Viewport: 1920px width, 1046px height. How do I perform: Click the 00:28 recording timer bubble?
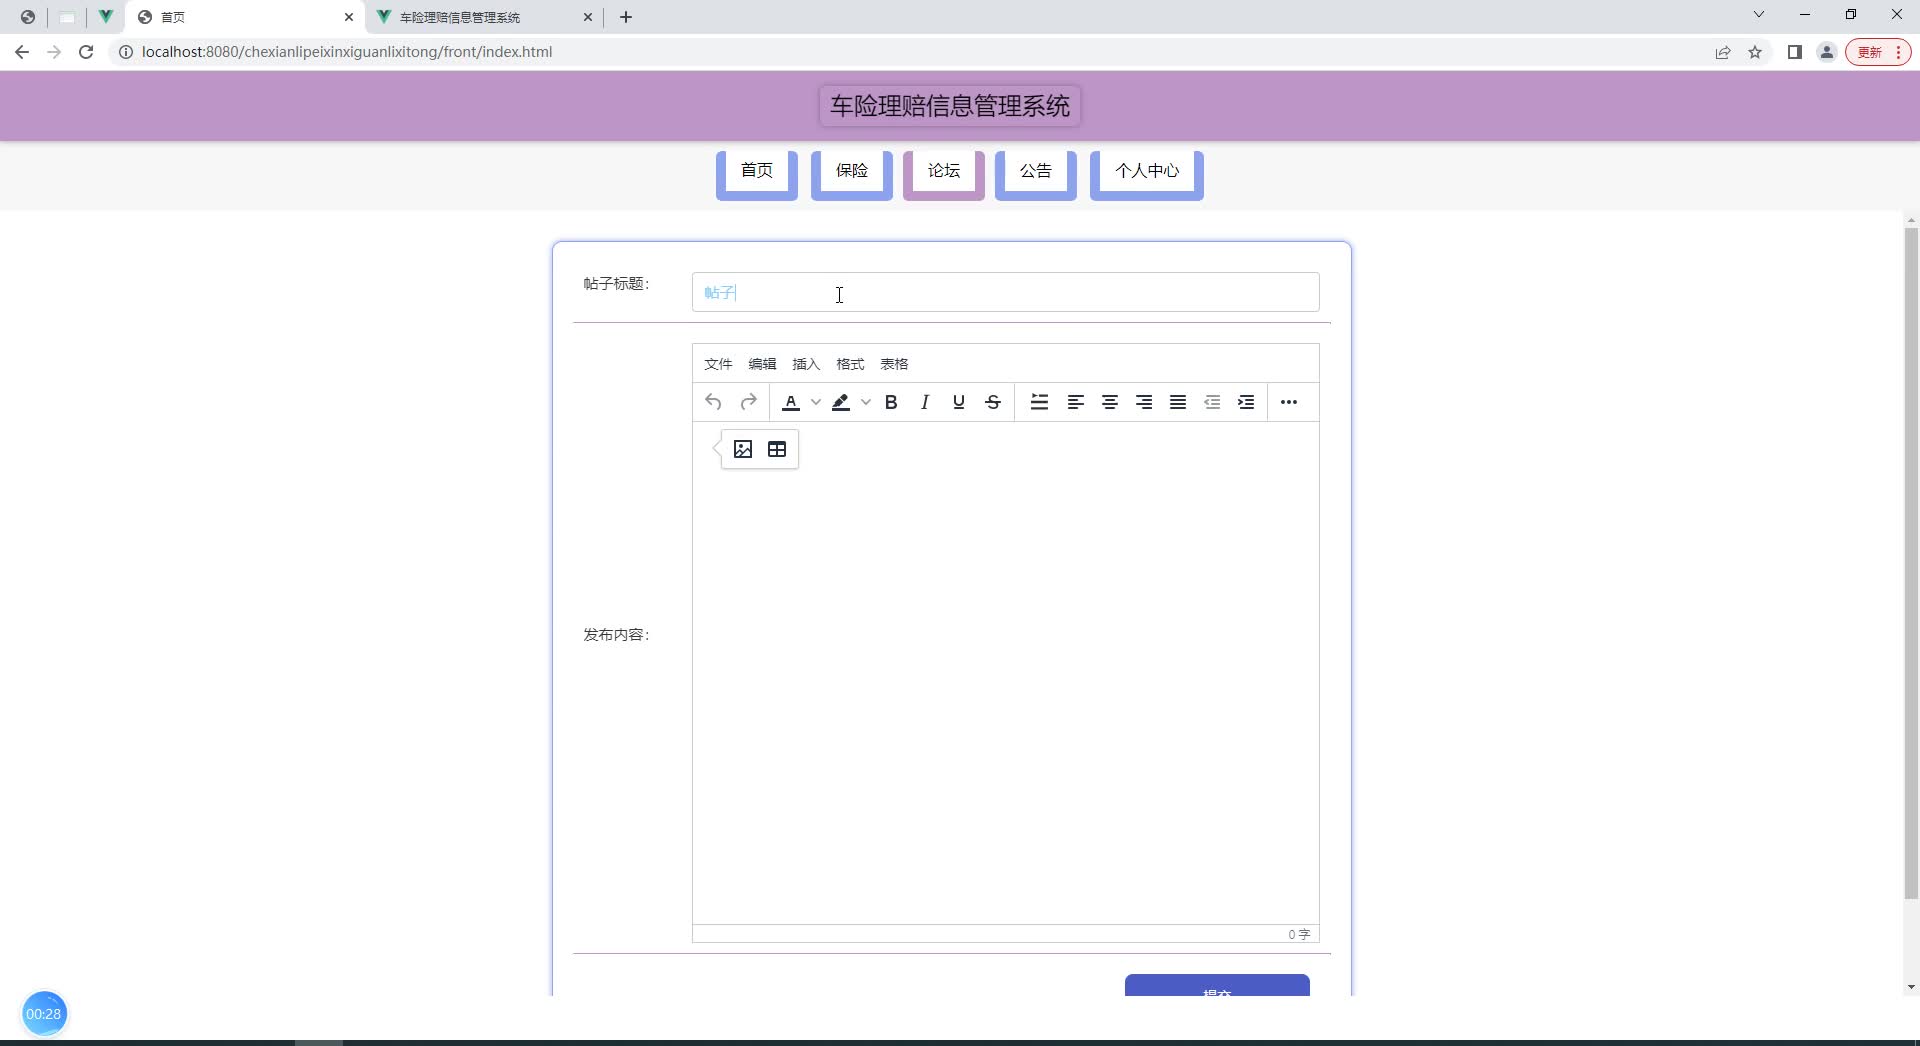(44, 1014)
